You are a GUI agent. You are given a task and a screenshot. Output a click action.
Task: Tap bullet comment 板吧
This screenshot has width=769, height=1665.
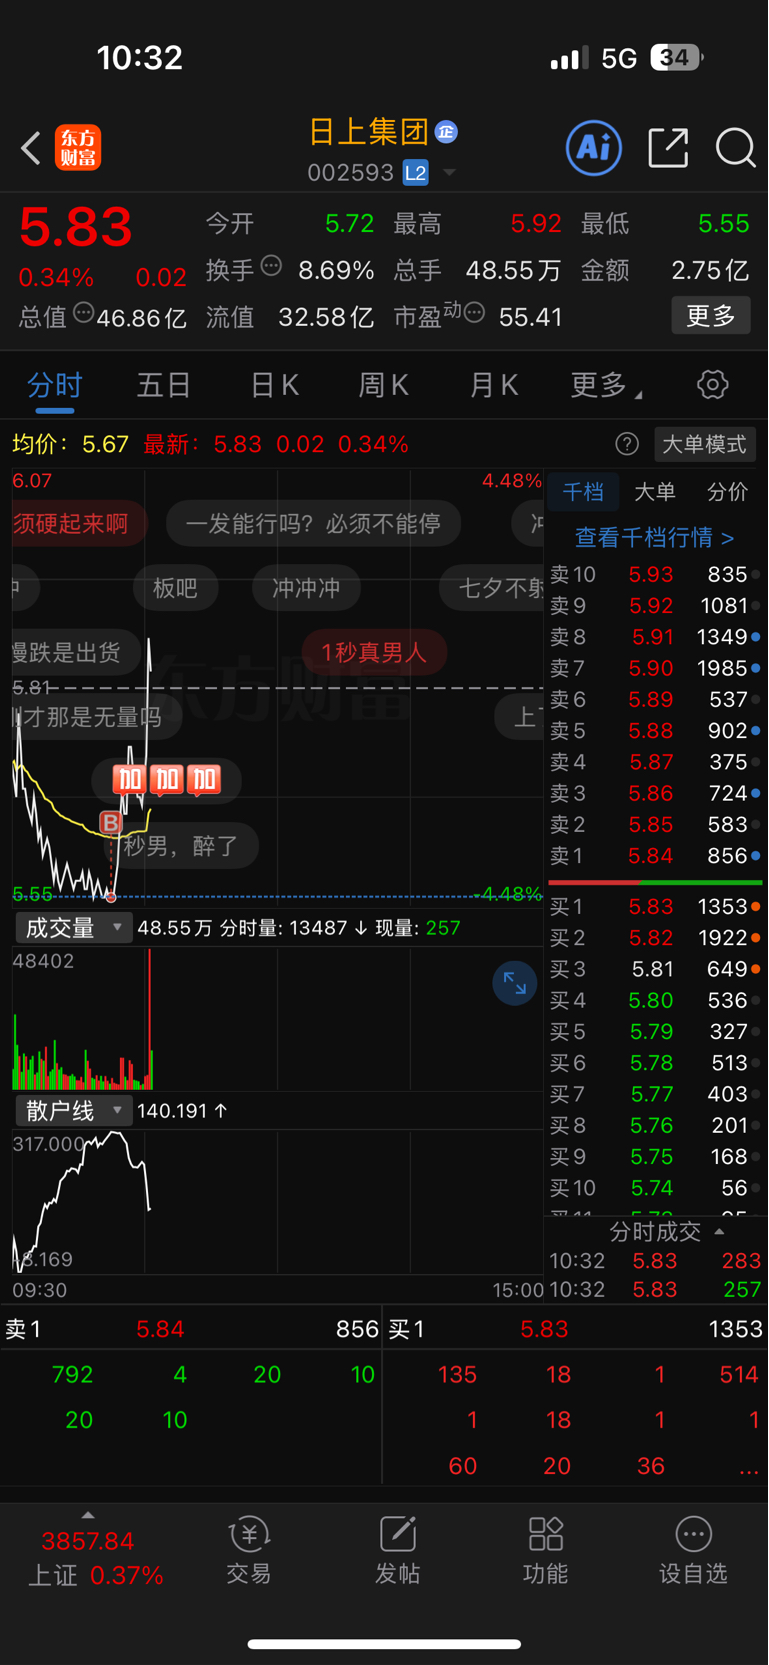coord(175,588)
